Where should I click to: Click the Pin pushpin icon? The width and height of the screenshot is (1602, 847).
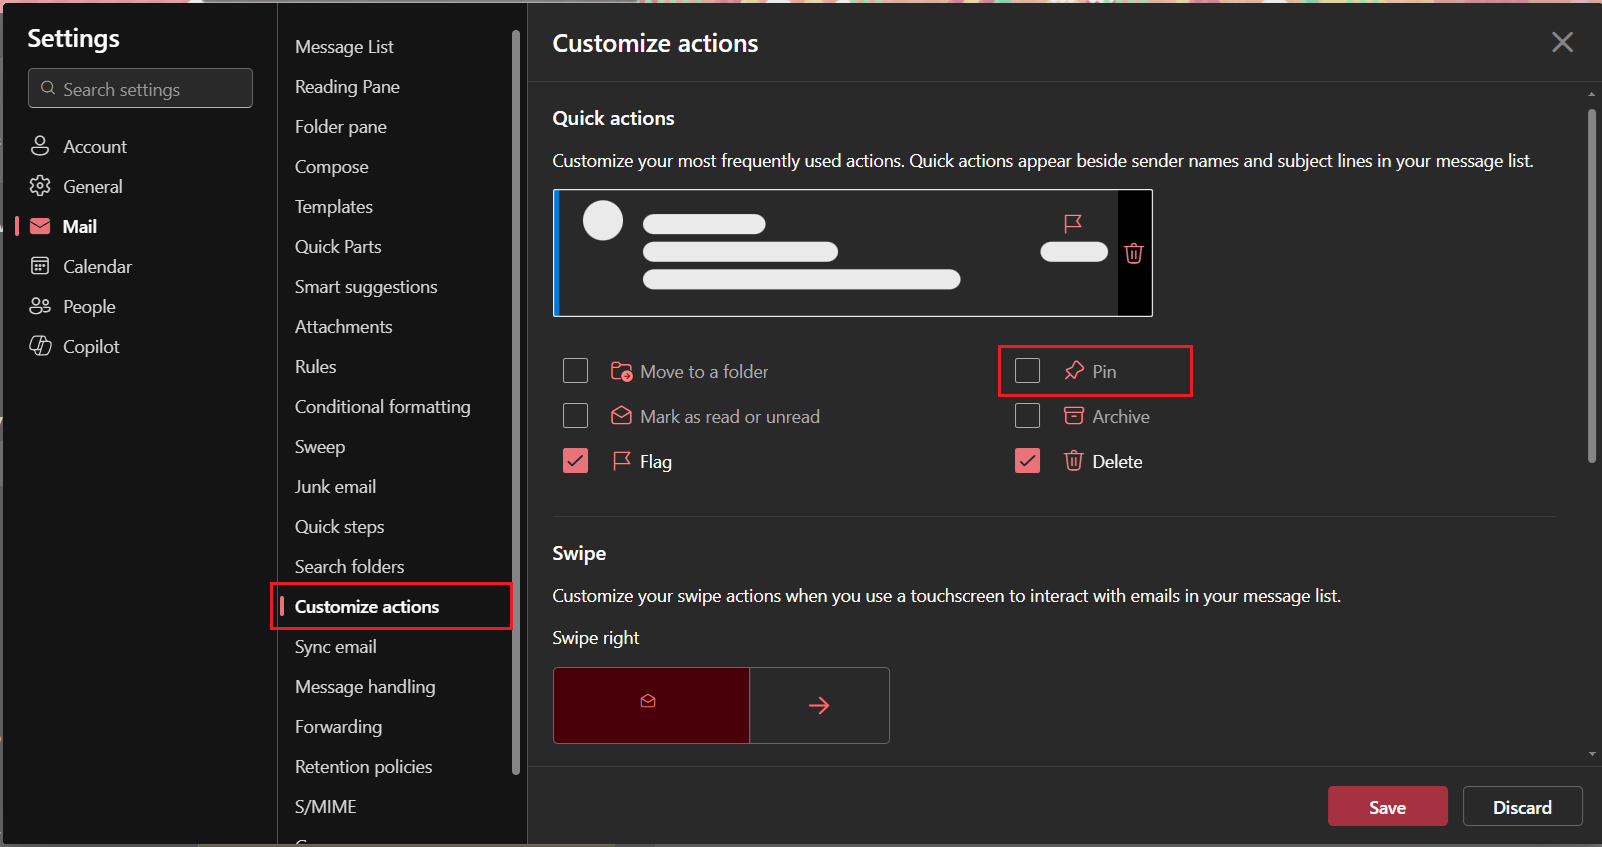click(1074, 370)
